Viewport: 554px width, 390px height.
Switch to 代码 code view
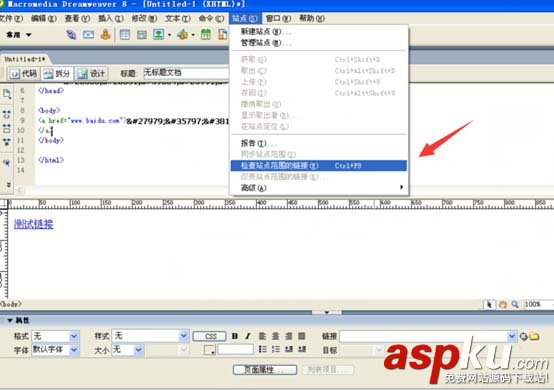coord(24,73)
